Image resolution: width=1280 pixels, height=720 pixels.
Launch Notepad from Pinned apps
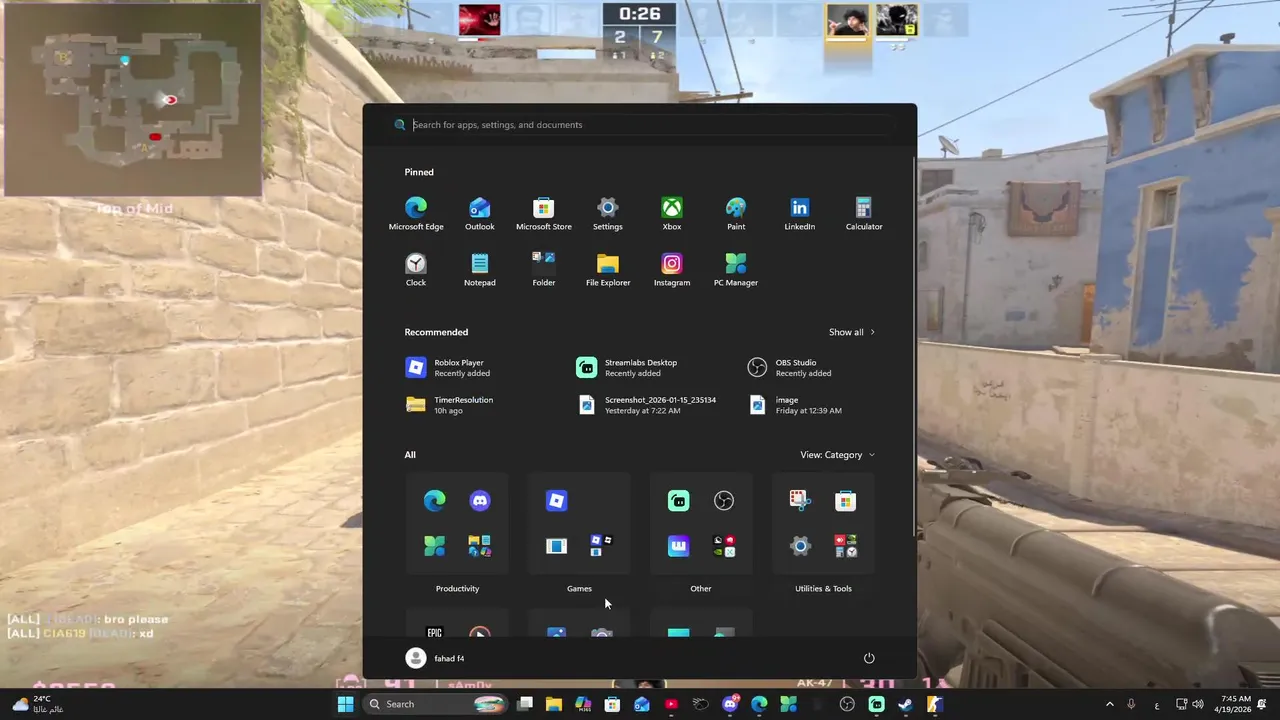pyautogui.click(x=480, y=270)
